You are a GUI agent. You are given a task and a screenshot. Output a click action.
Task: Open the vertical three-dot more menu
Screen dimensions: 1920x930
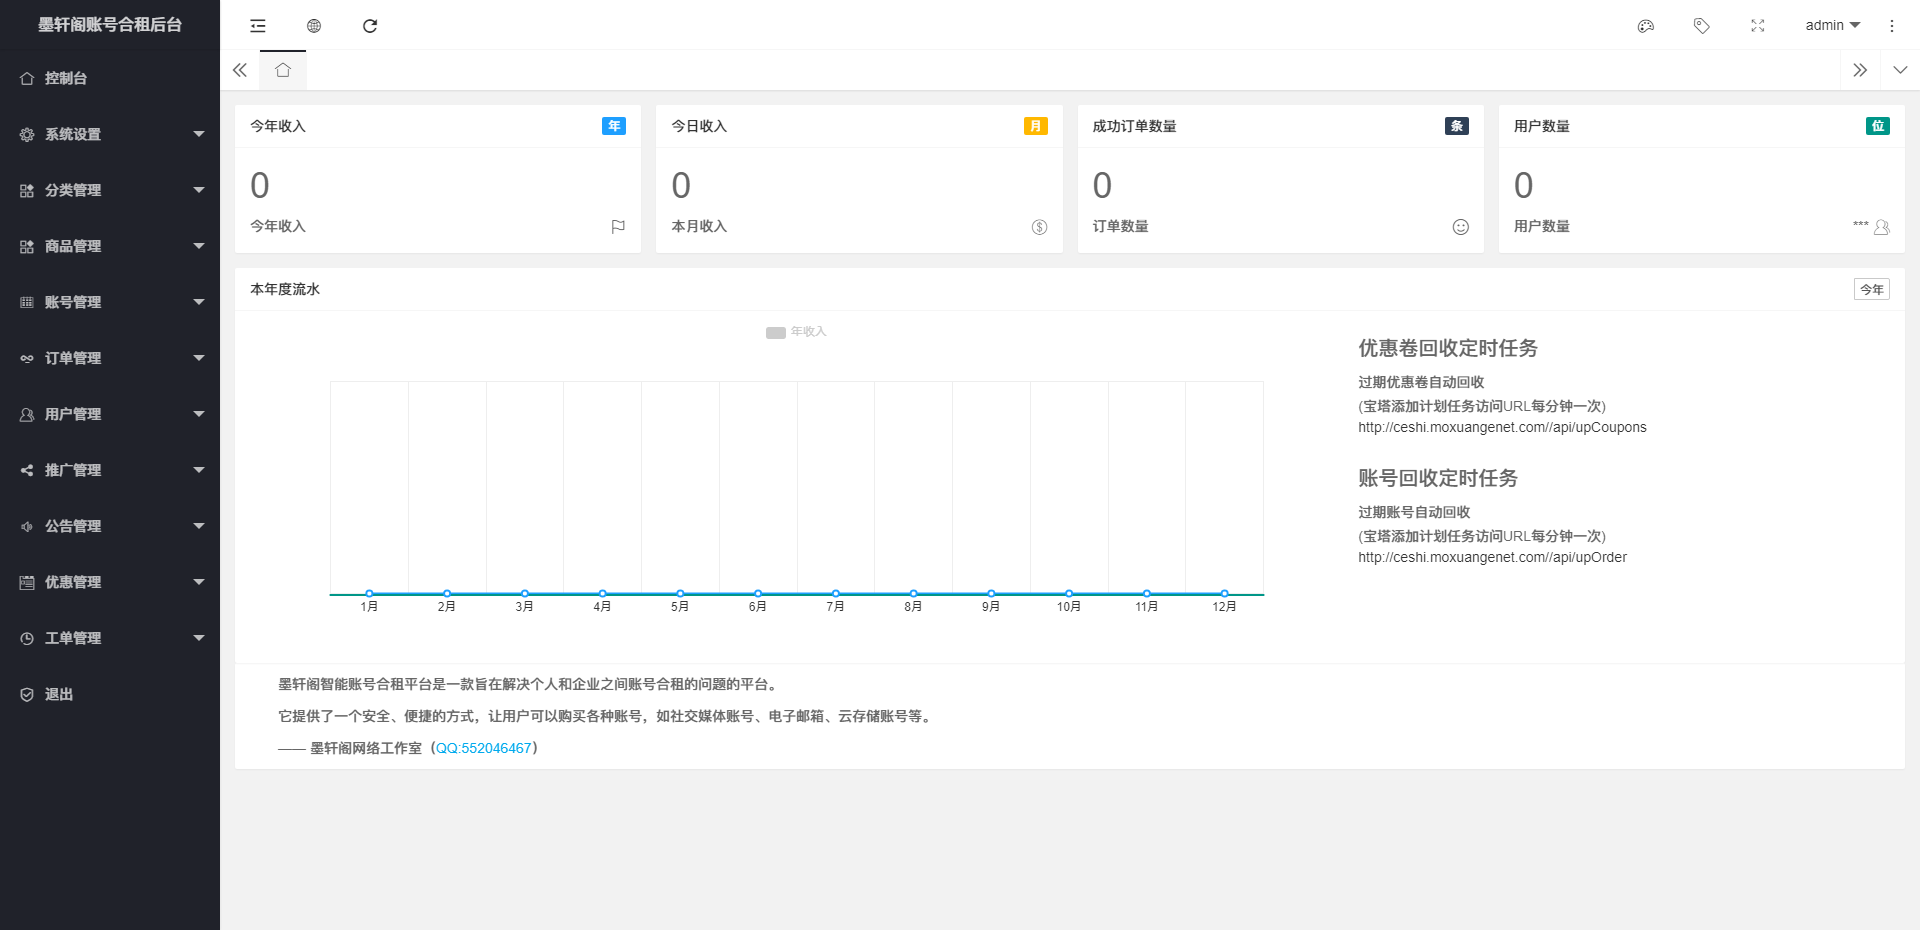point(1892,26)
